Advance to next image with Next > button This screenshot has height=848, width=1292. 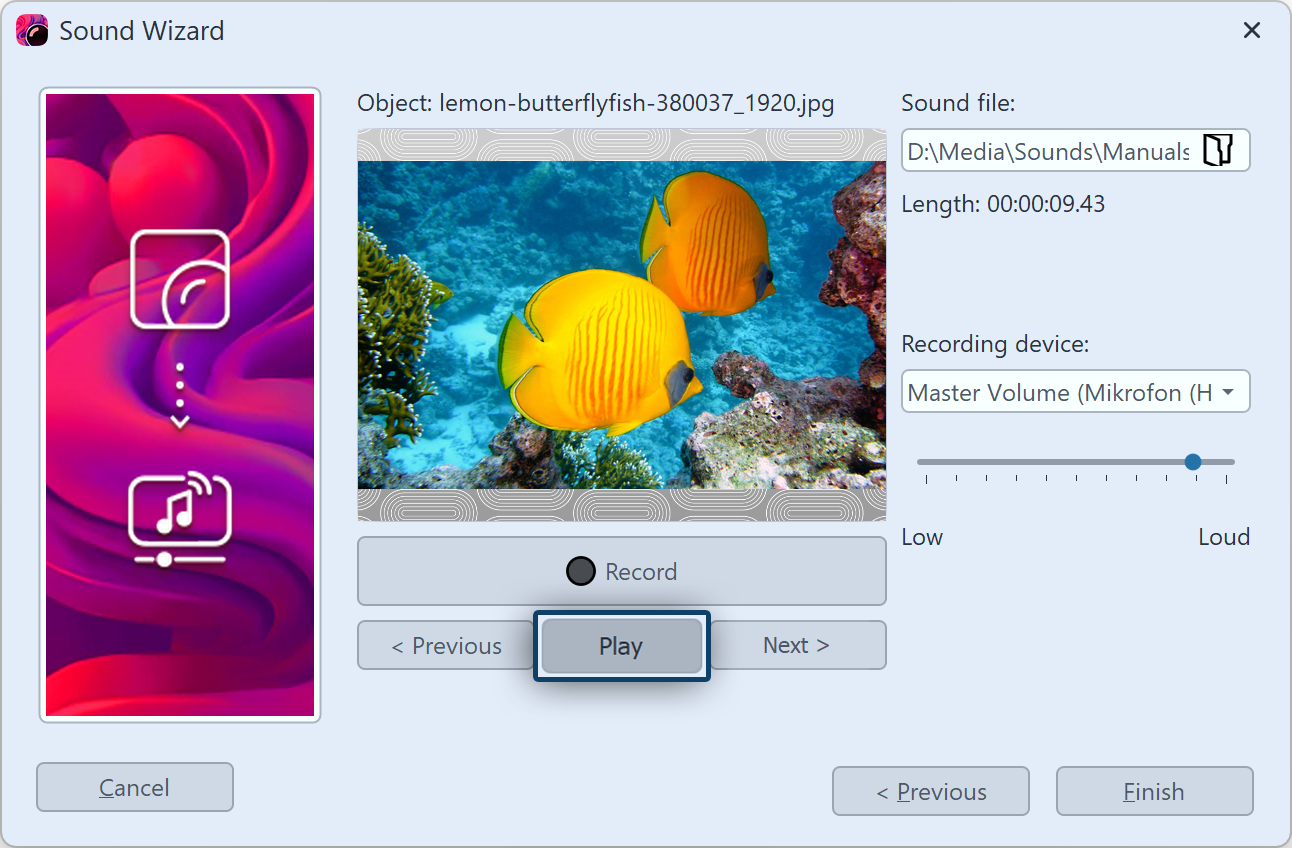[x=796, y=646]
